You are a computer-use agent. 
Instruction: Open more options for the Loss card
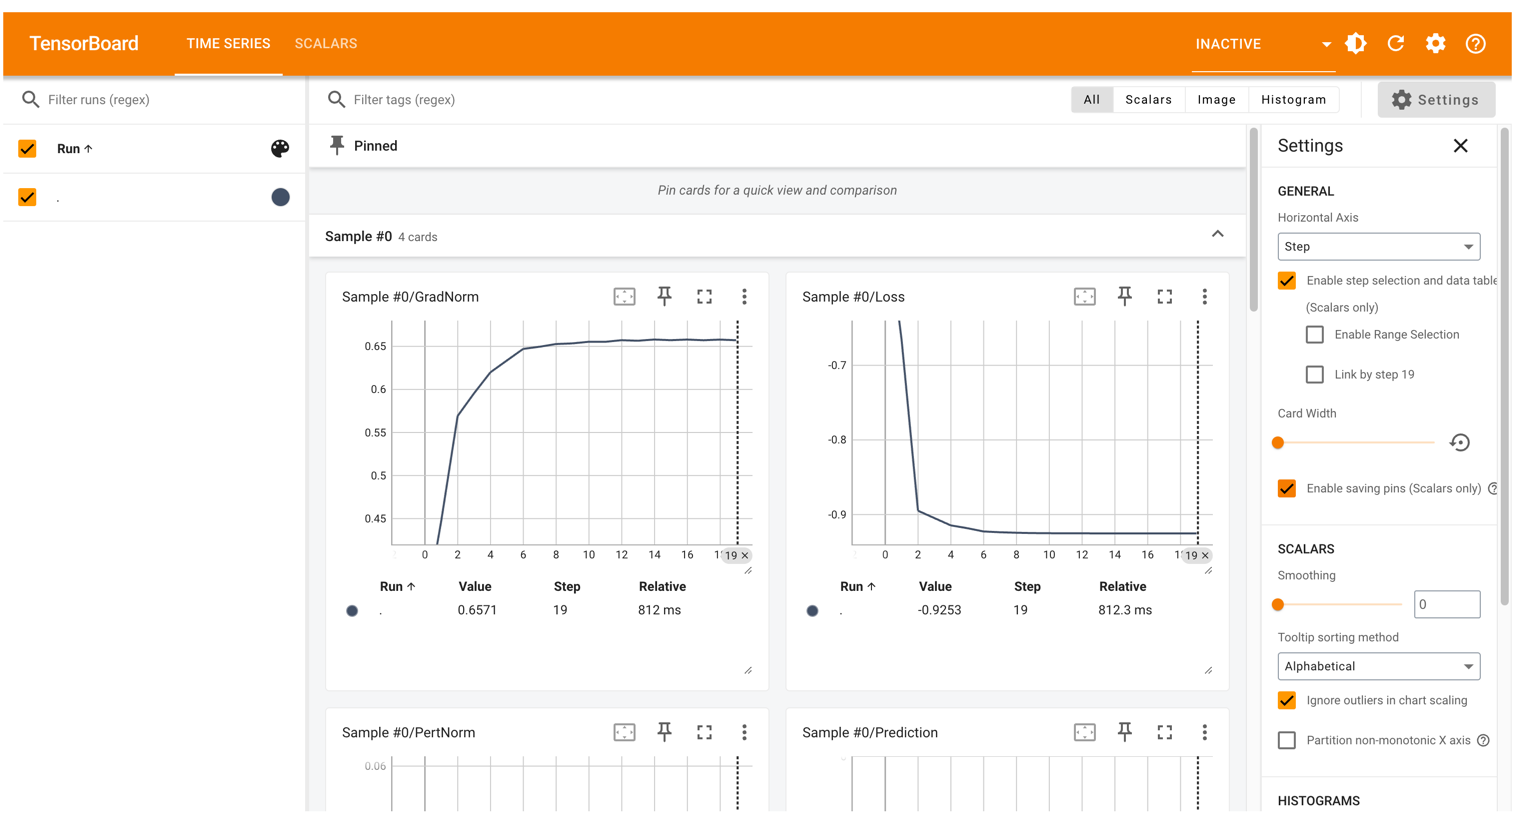coord(1205,297)
